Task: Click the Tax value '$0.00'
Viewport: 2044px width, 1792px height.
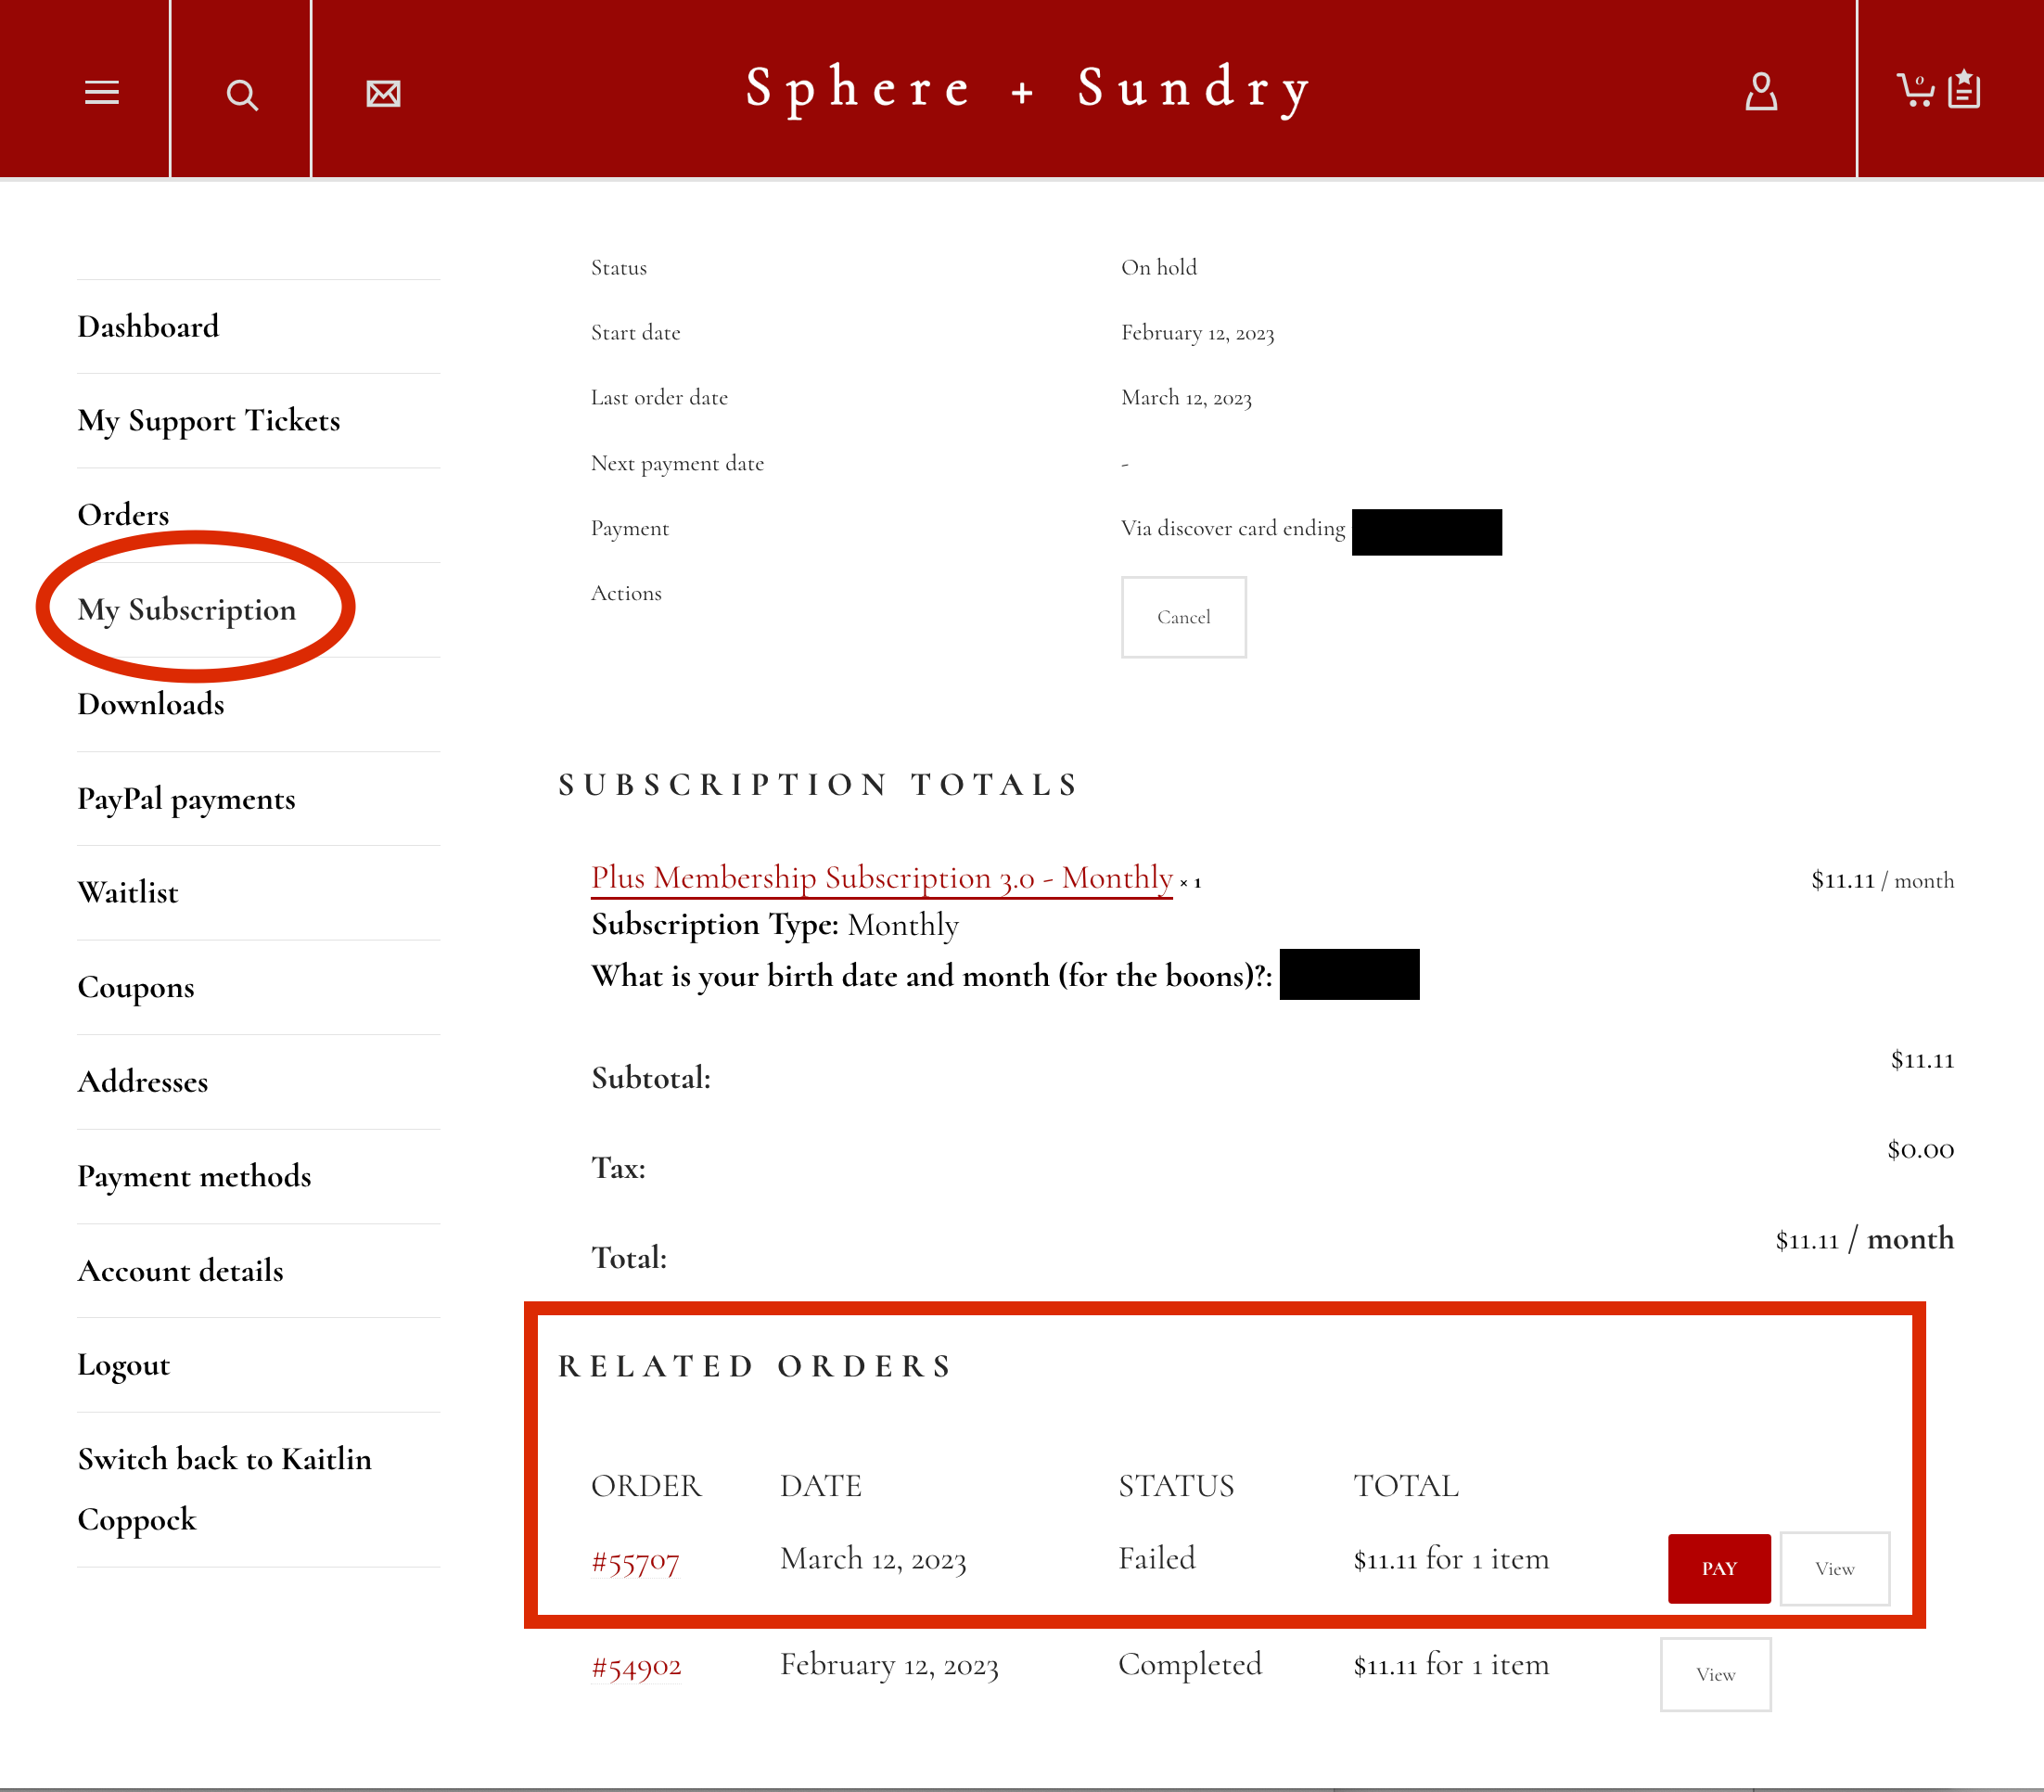Action: coord(1921,1150)
